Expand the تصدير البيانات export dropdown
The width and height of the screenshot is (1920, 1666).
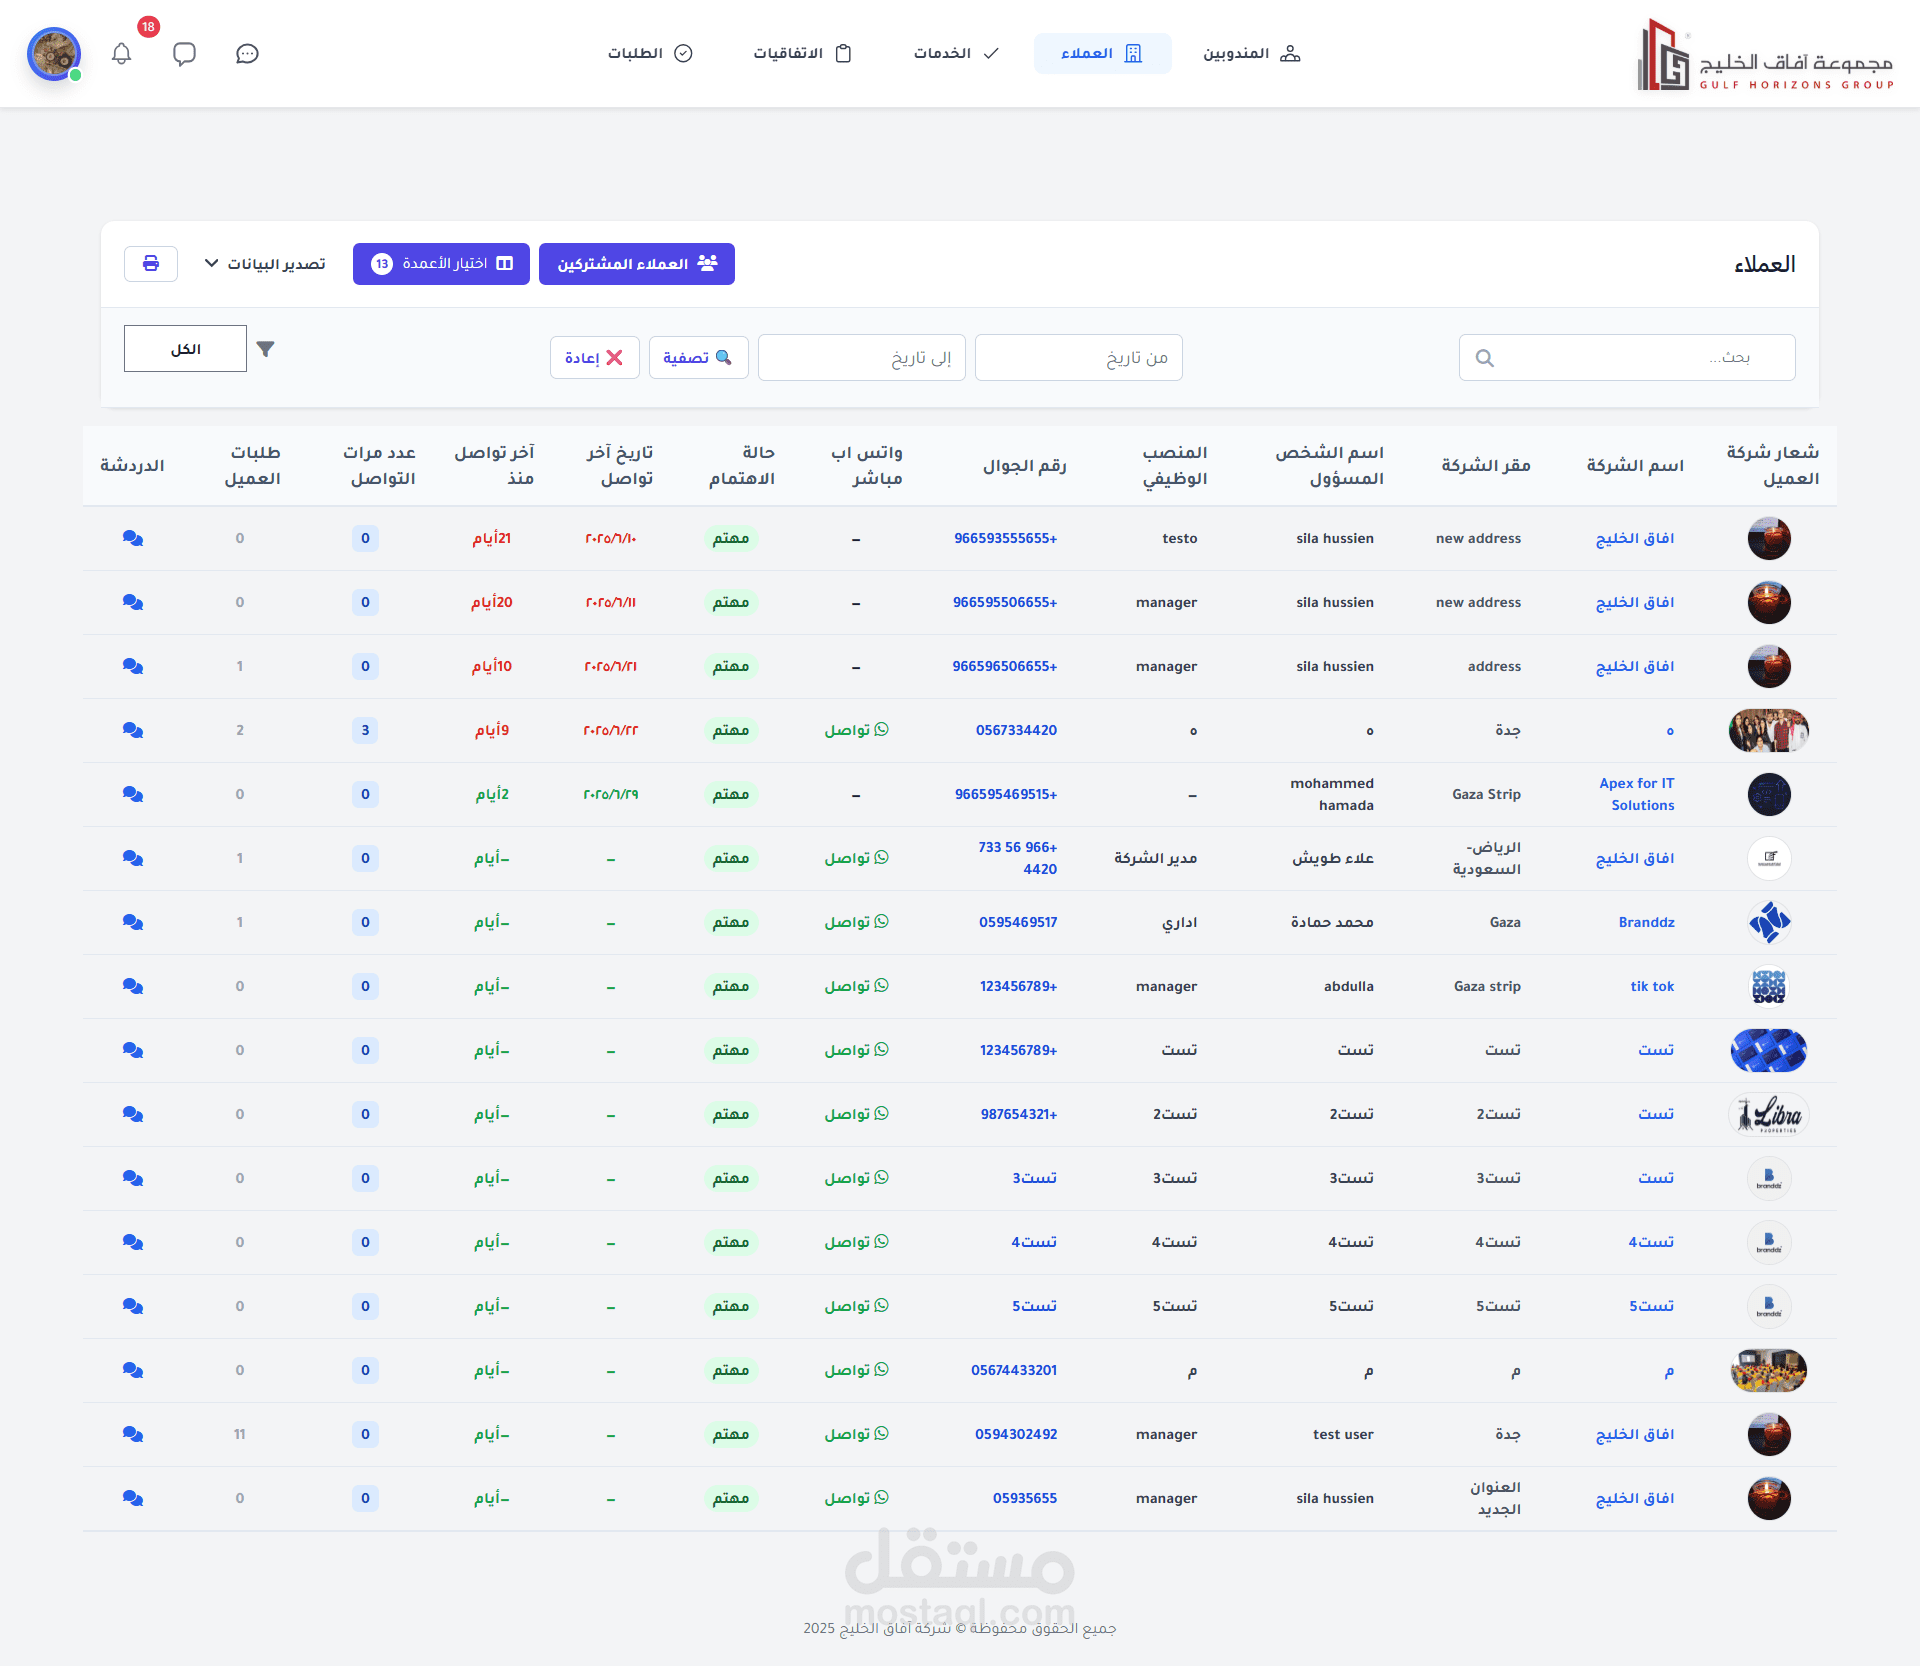coord(265,264)
